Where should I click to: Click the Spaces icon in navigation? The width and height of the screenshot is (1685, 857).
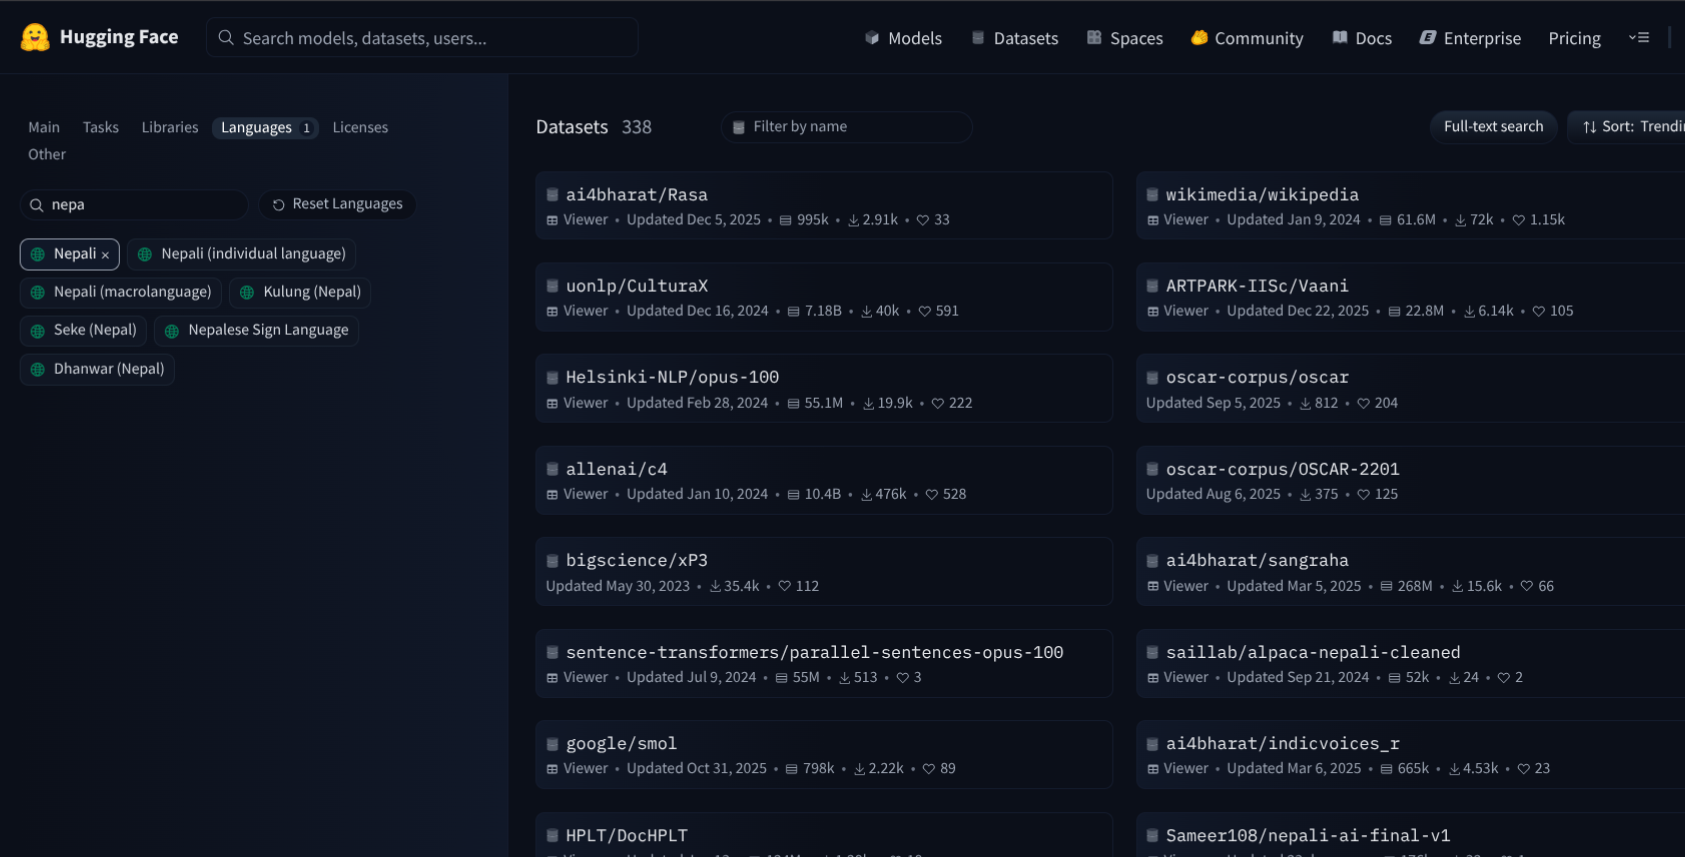(1094, 38)
